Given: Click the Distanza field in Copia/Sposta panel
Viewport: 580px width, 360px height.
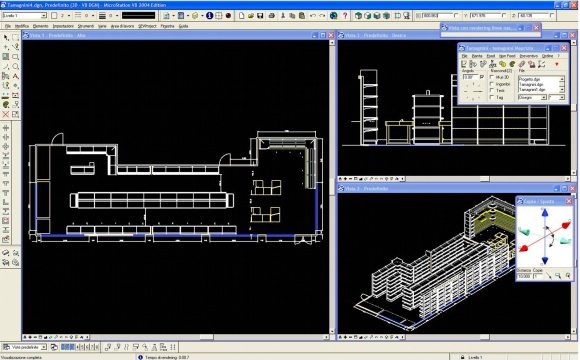Looking at the screenshot, I should [x=523, y=276].
